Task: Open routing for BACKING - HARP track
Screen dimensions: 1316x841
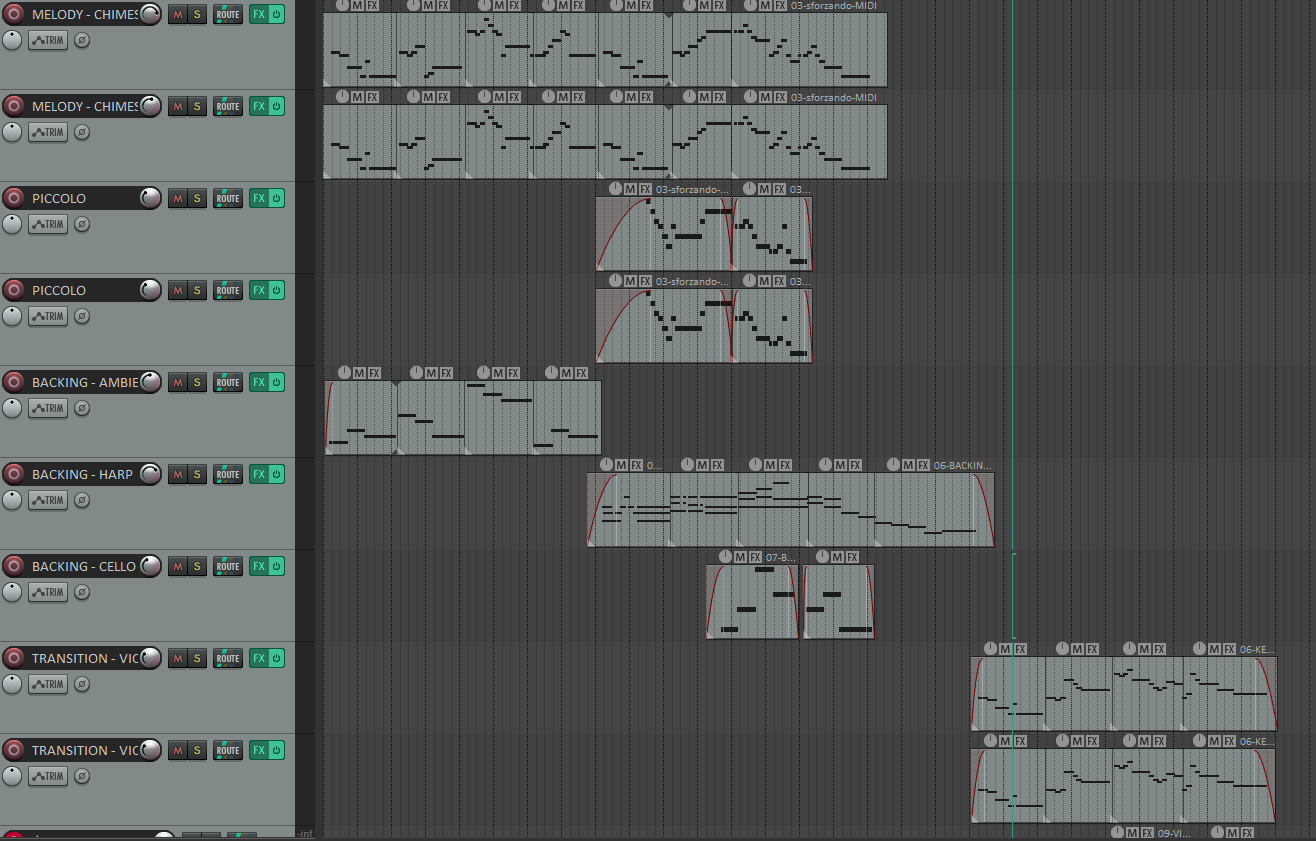Action: 228,474
